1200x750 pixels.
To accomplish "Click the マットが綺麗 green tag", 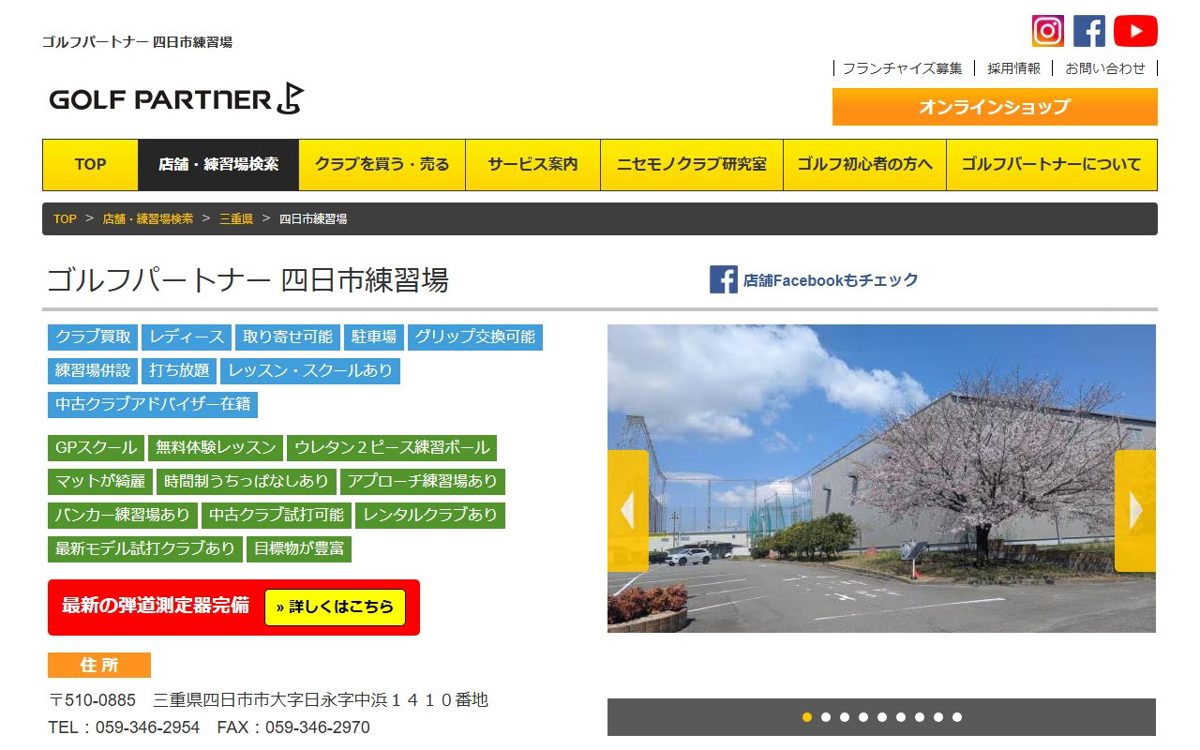I will coord(100,482).
